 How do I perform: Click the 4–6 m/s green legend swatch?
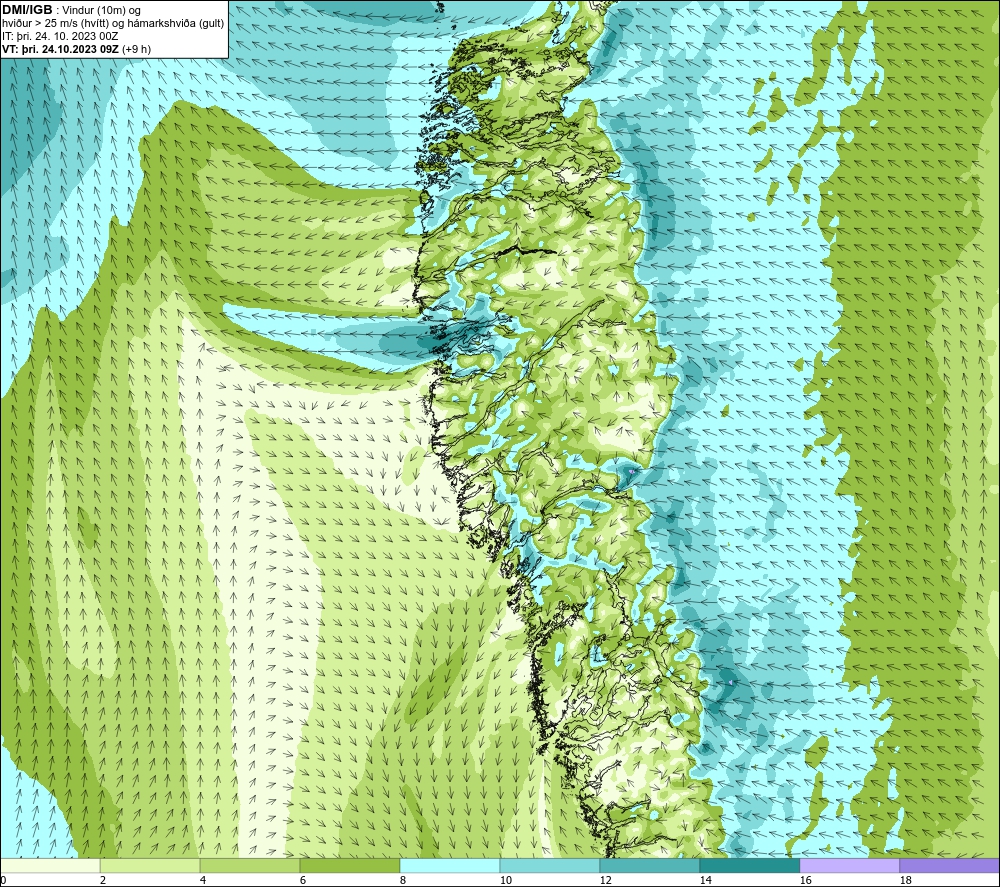(250, 865)
